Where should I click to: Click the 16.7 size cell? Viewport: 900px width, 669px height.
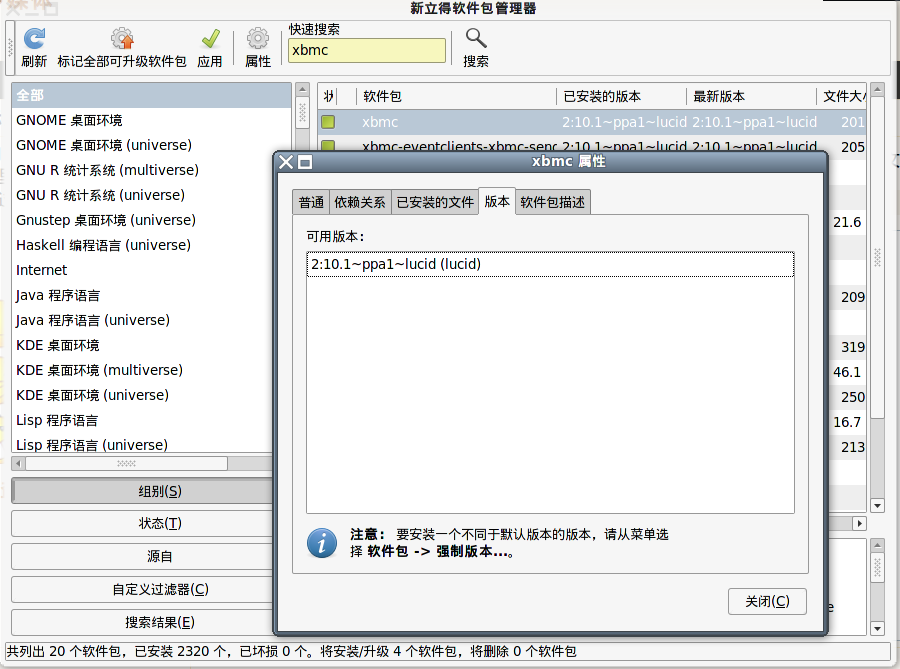tap(847, 422)
